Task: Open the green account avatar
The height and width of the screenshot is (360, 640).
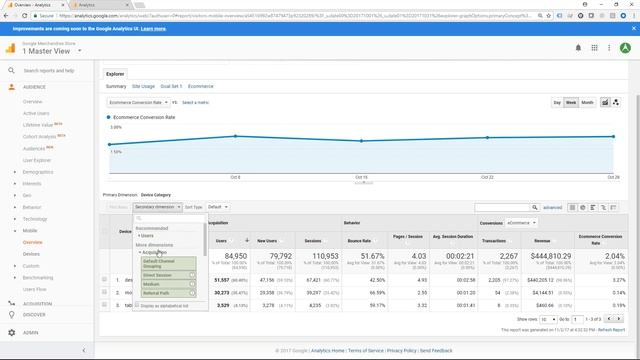Action: tap(625, 48)
